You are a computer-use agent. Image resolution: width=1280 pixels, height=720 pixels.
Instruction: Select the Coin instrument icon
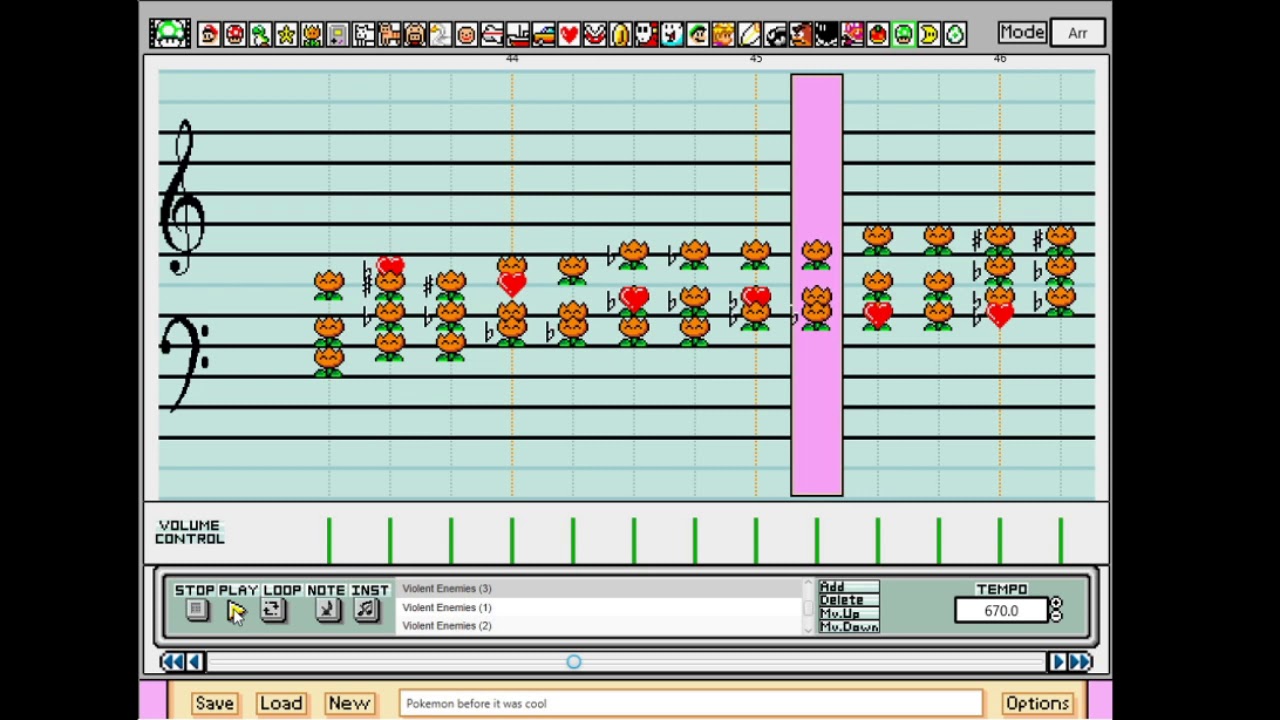pyautogui.click(x=620, y=34)
